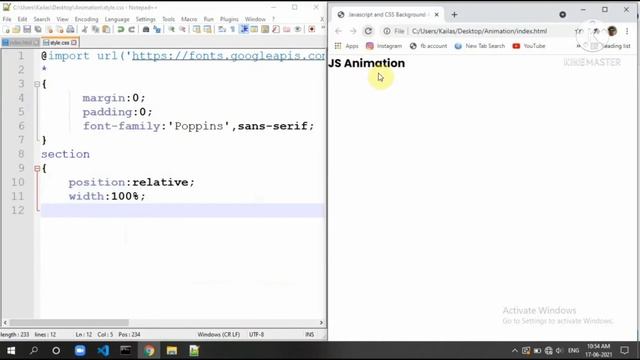The image size is (640, 360).
Task: Click the Open file toolbar icon
Action: pyautogui.click(x=16, y=29)
